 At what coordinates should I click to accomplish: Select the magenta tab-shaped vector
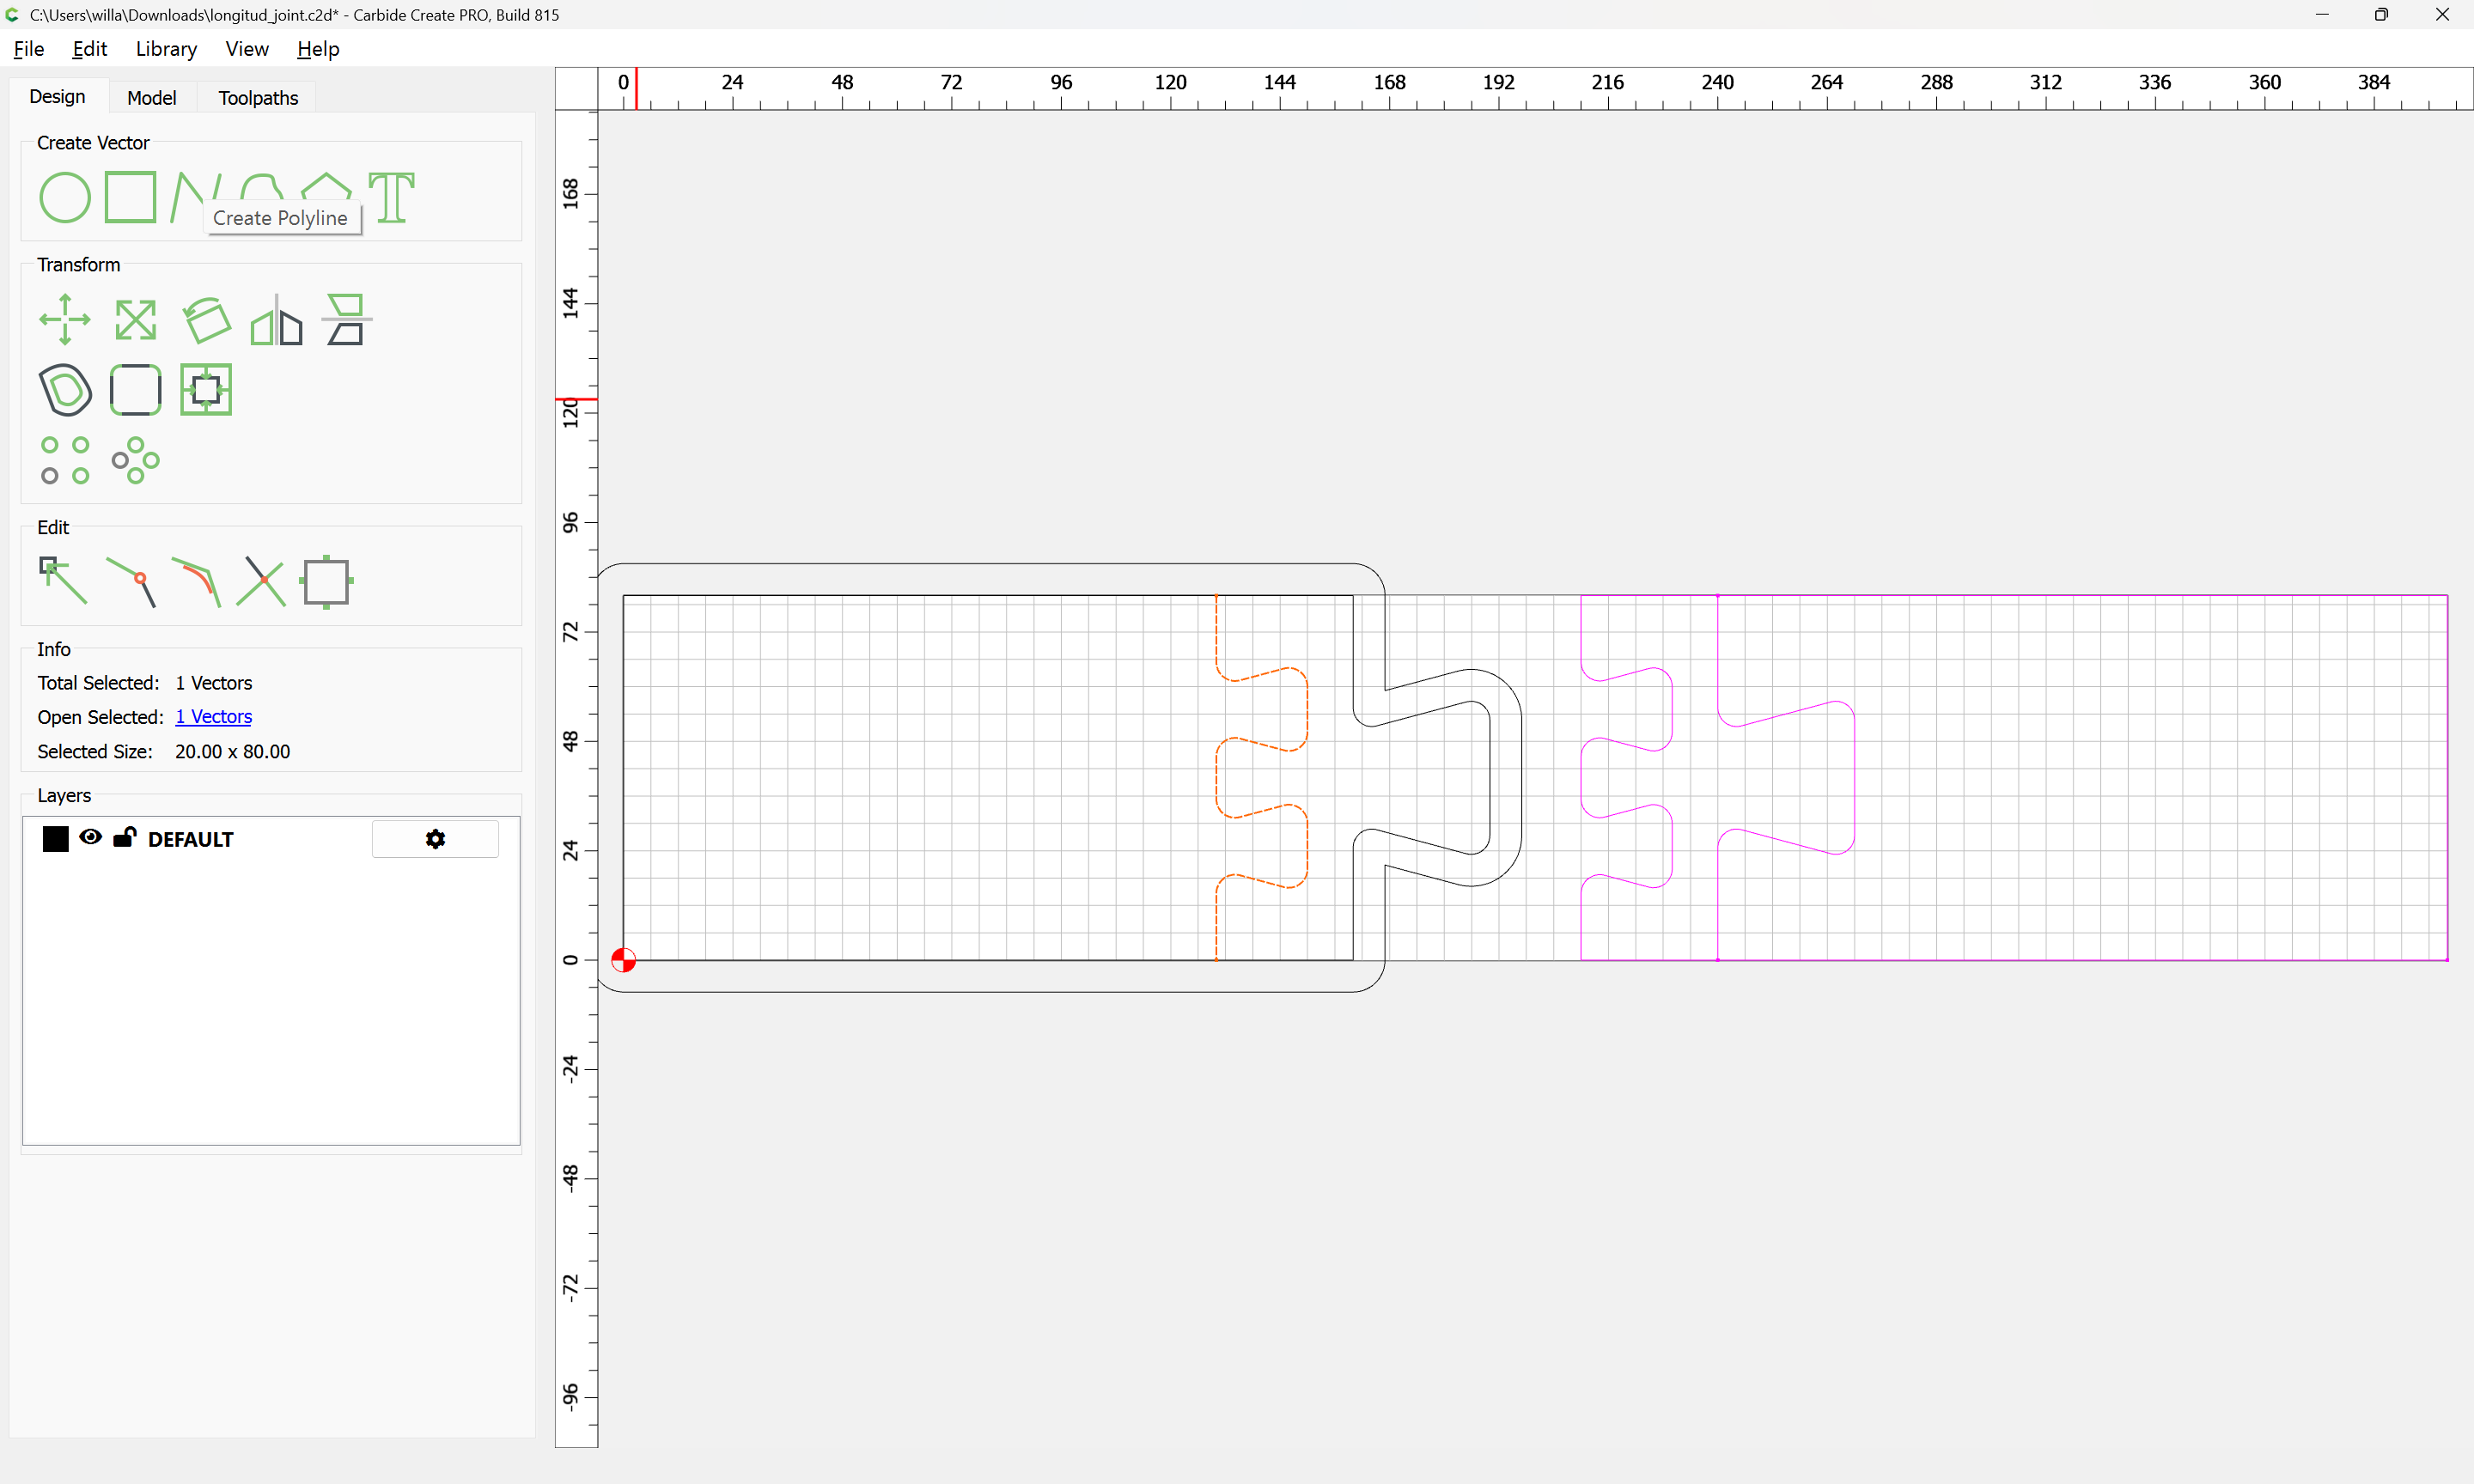point(1854,778)
